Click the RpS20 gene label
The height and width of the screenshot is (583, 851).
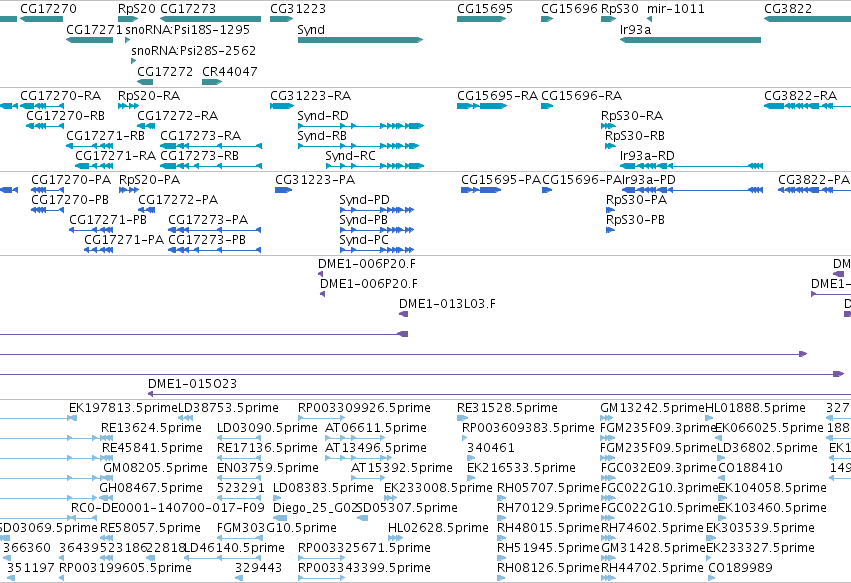point(137,9)
